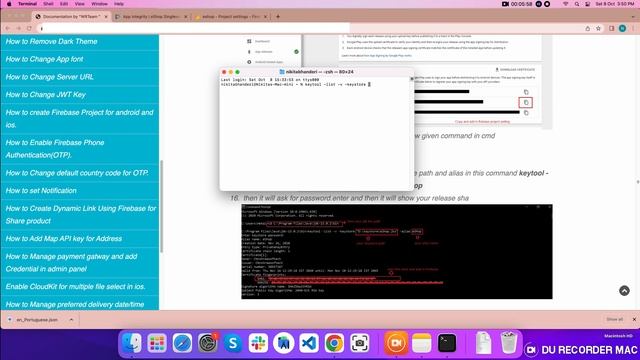Open System Preferences in the dock
640x360 pixels.
(x=207, y=343)
